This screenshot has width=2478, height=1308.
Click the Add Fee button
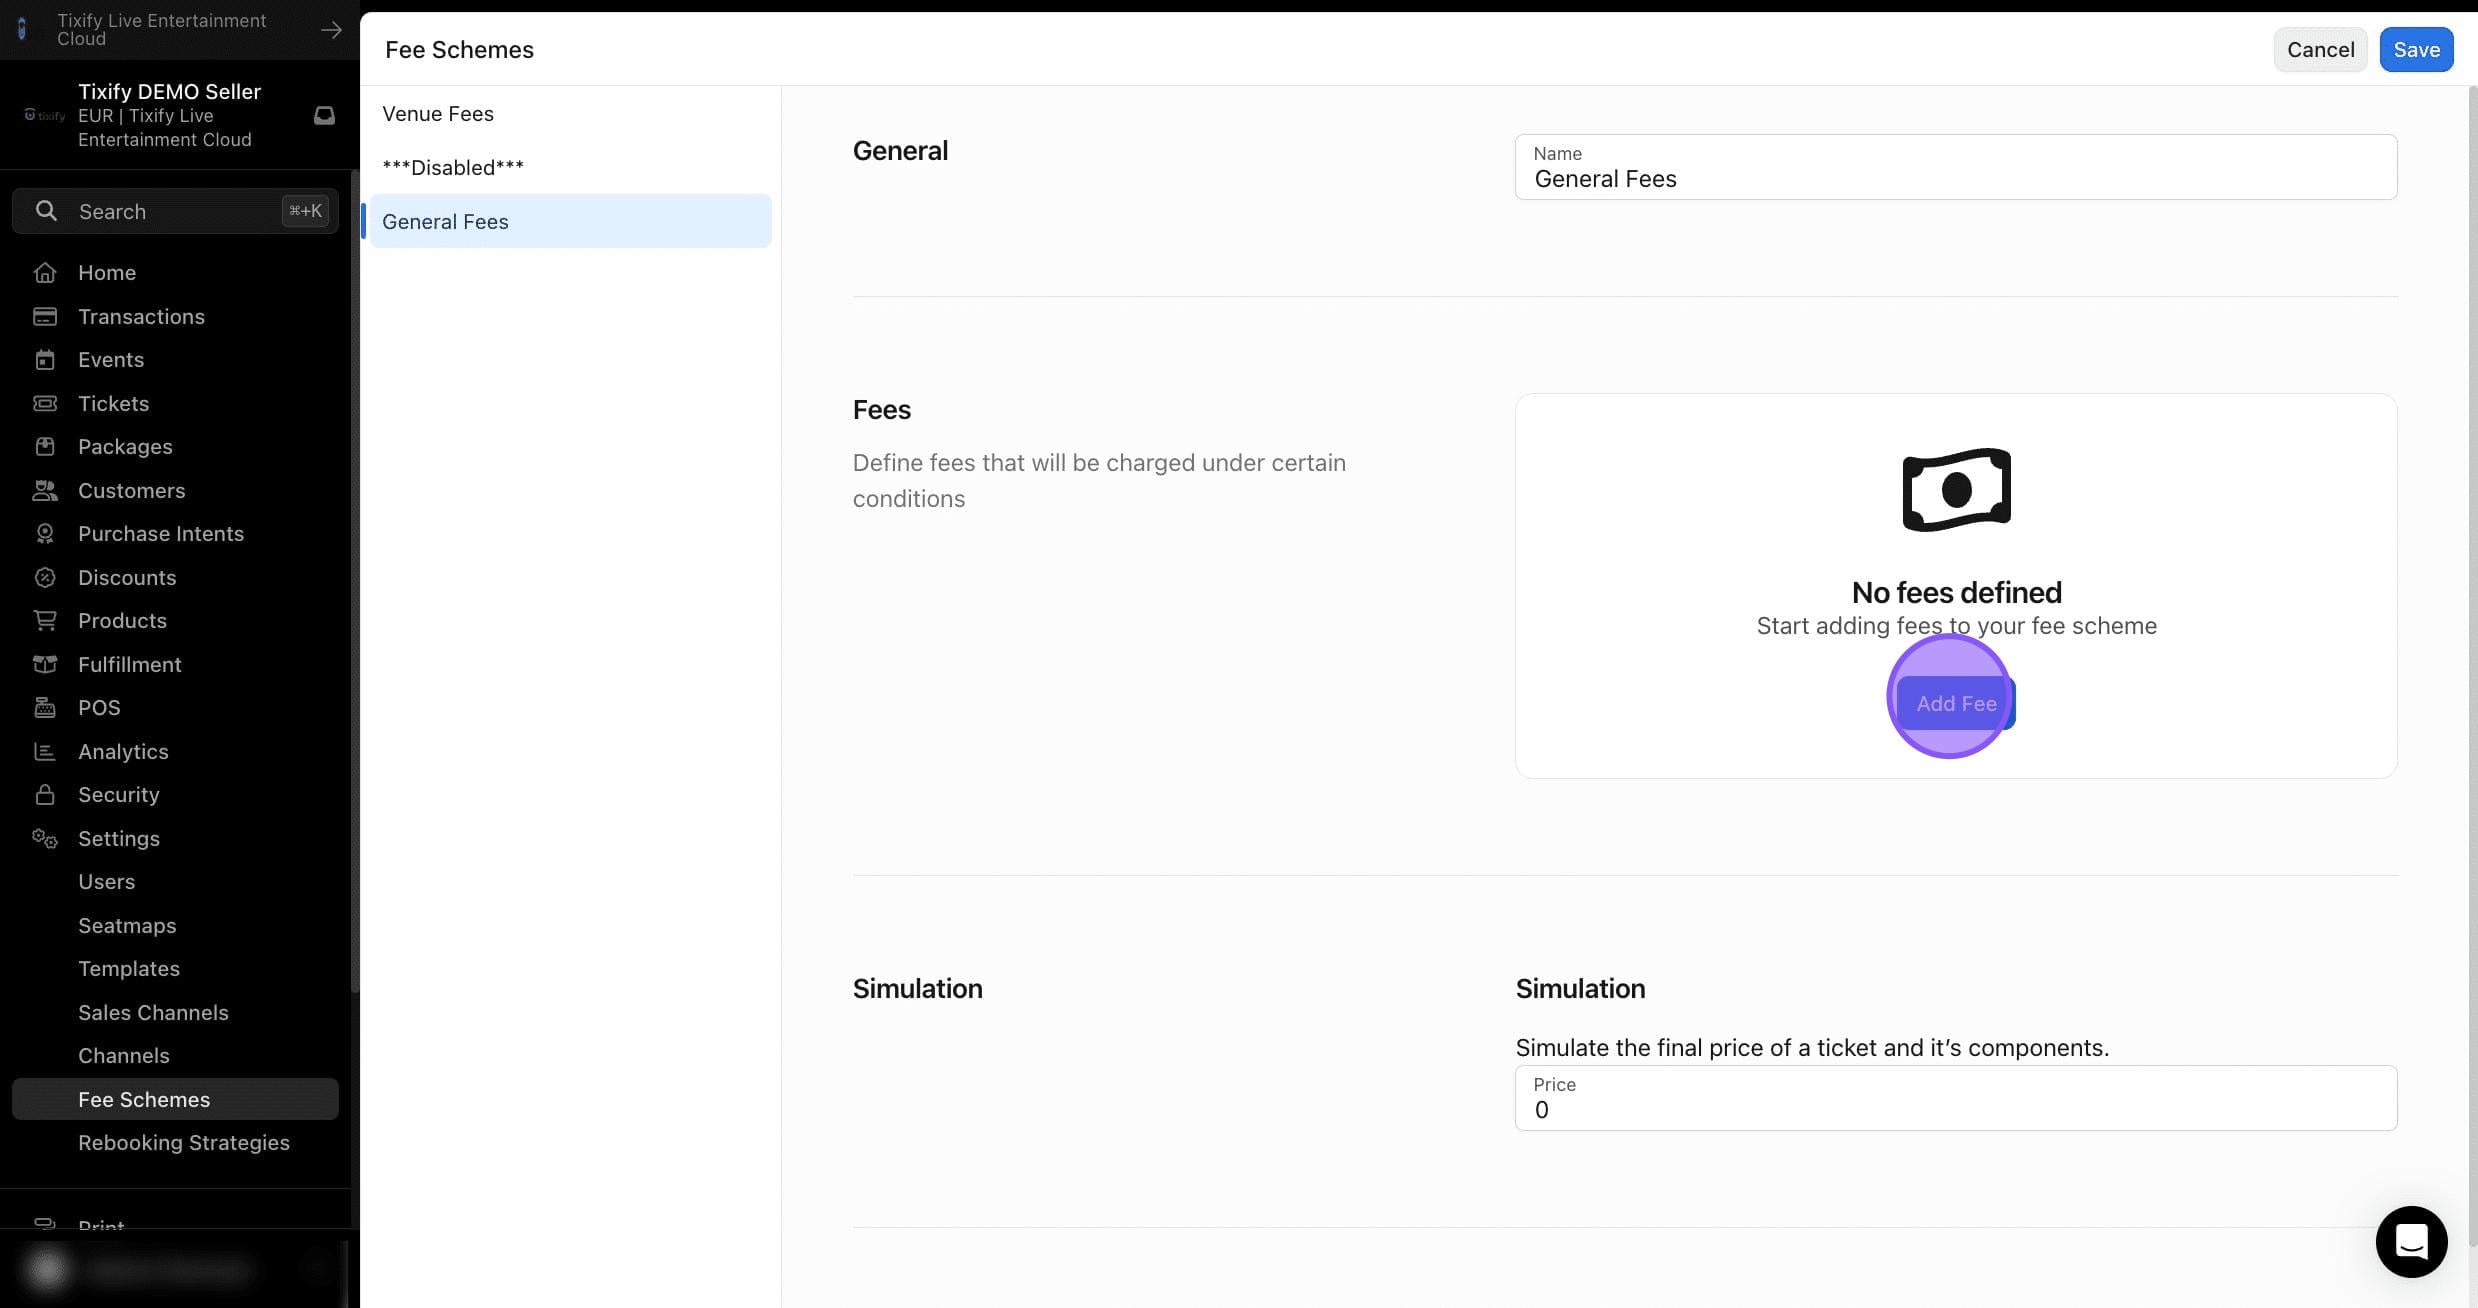pos(1956,704)
